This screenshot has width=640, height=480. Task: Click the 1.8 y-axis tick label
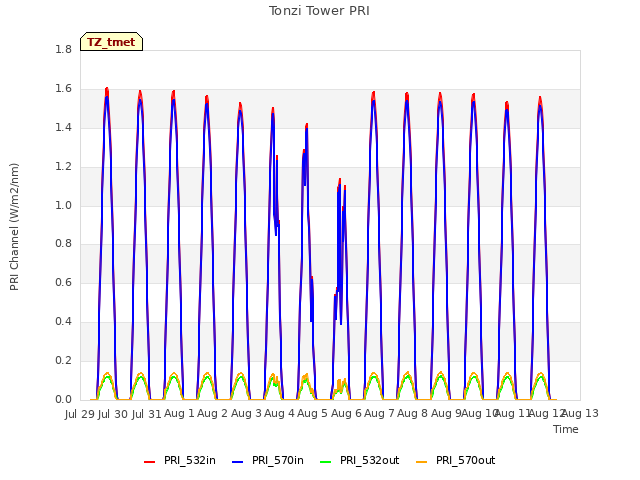[x=63, y=49]
